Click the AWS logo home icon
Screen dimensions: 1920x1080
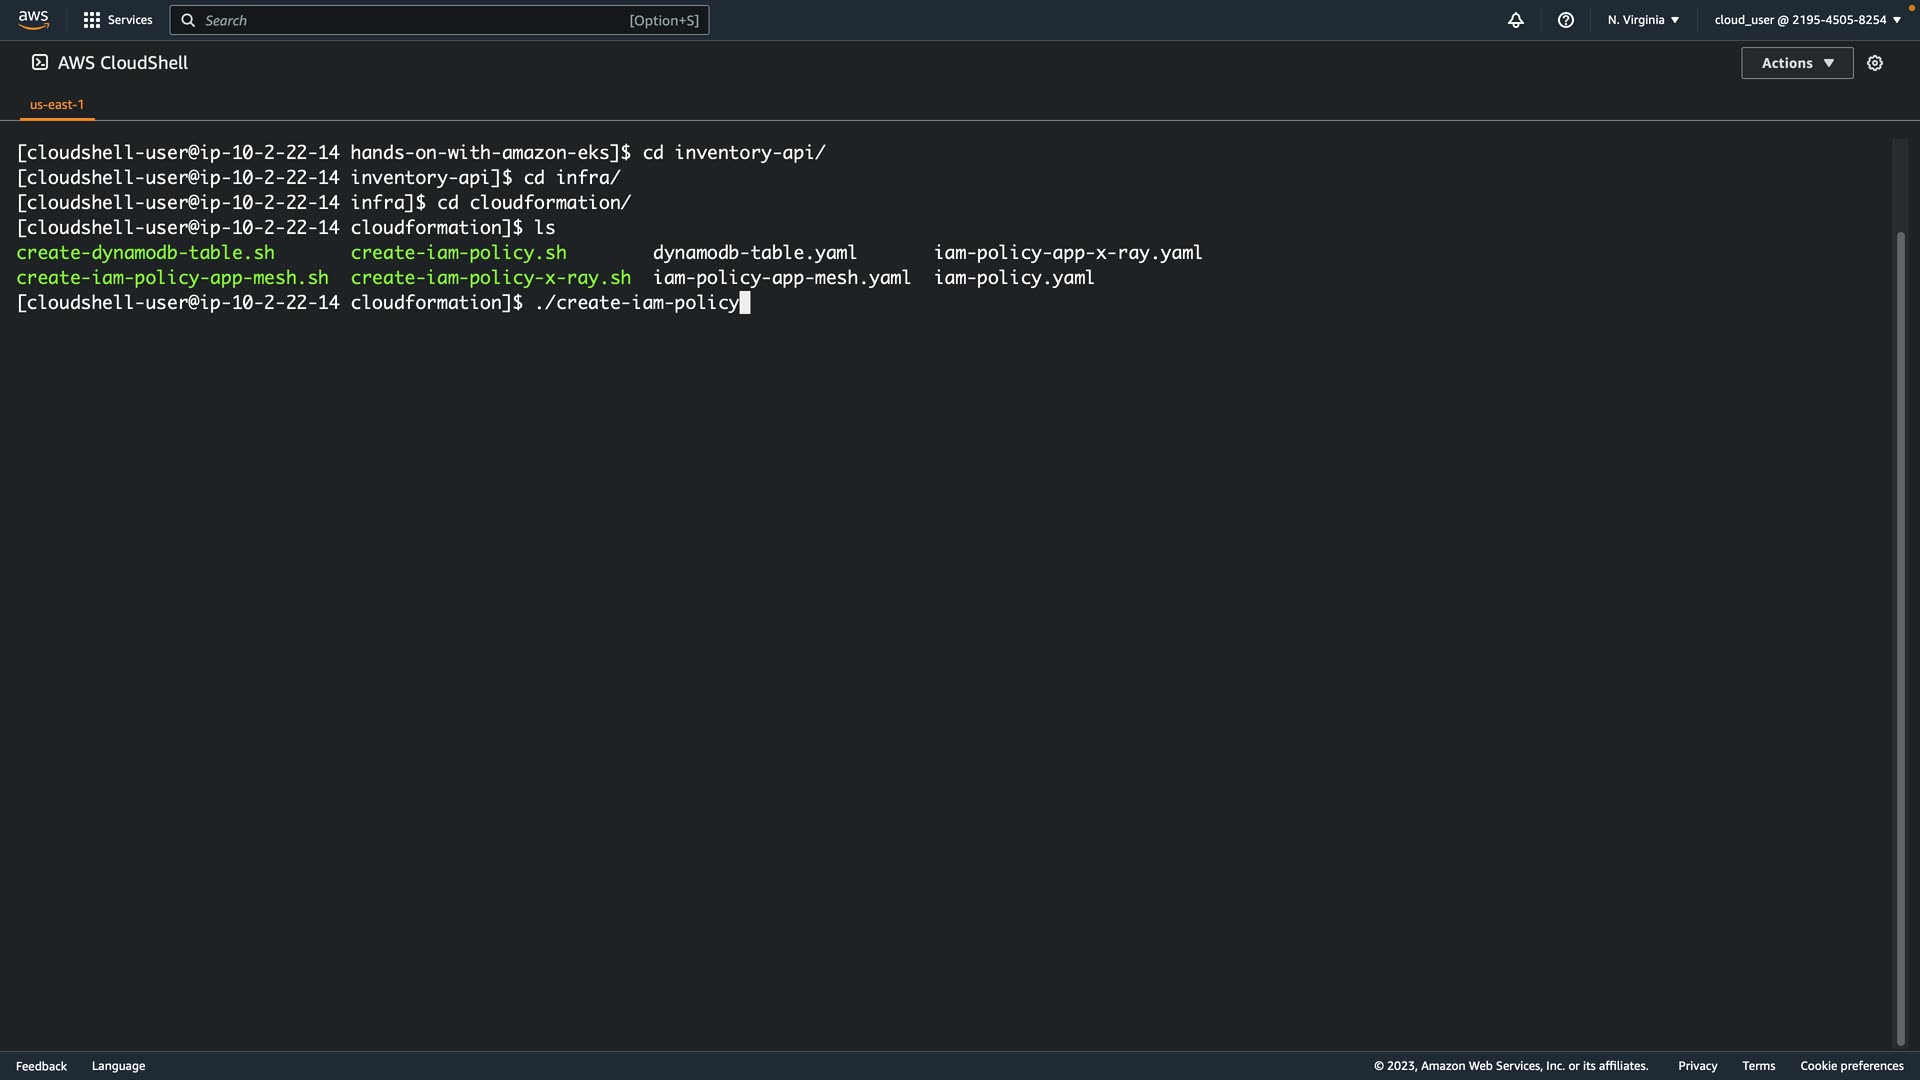(33, 20)
